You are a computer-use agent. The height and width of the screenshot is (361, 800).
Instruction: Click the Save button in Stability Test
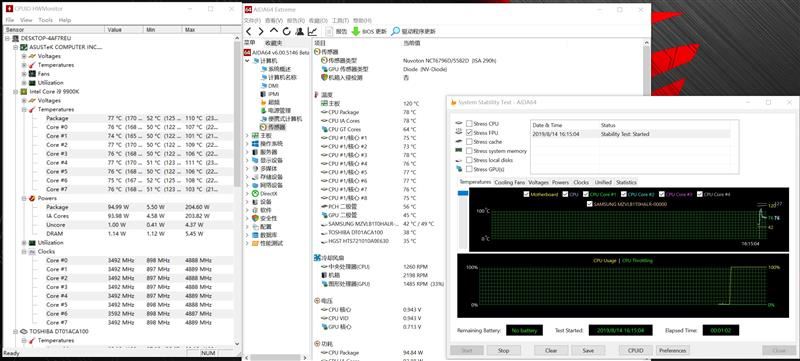click(588, 351)
